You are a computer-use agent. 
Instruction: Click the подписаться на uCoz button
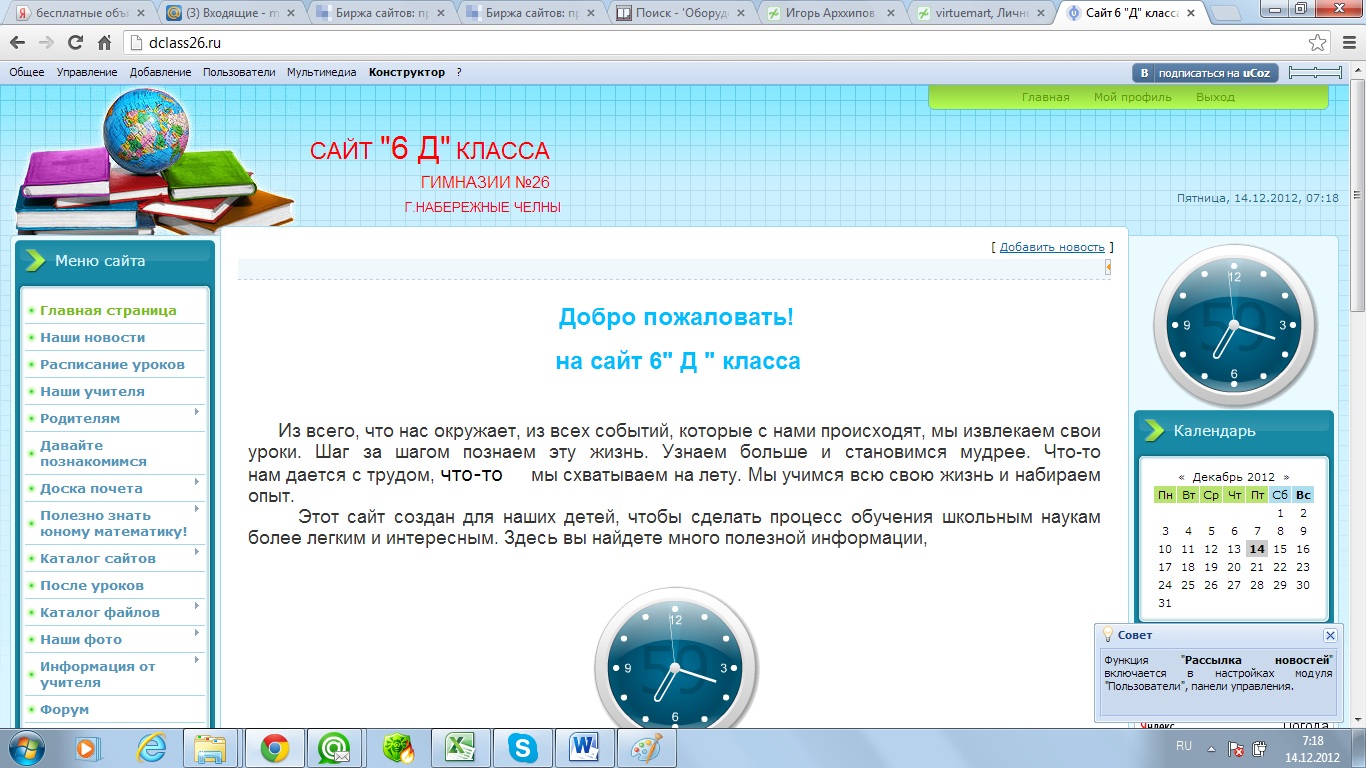tap(1205, 73)
